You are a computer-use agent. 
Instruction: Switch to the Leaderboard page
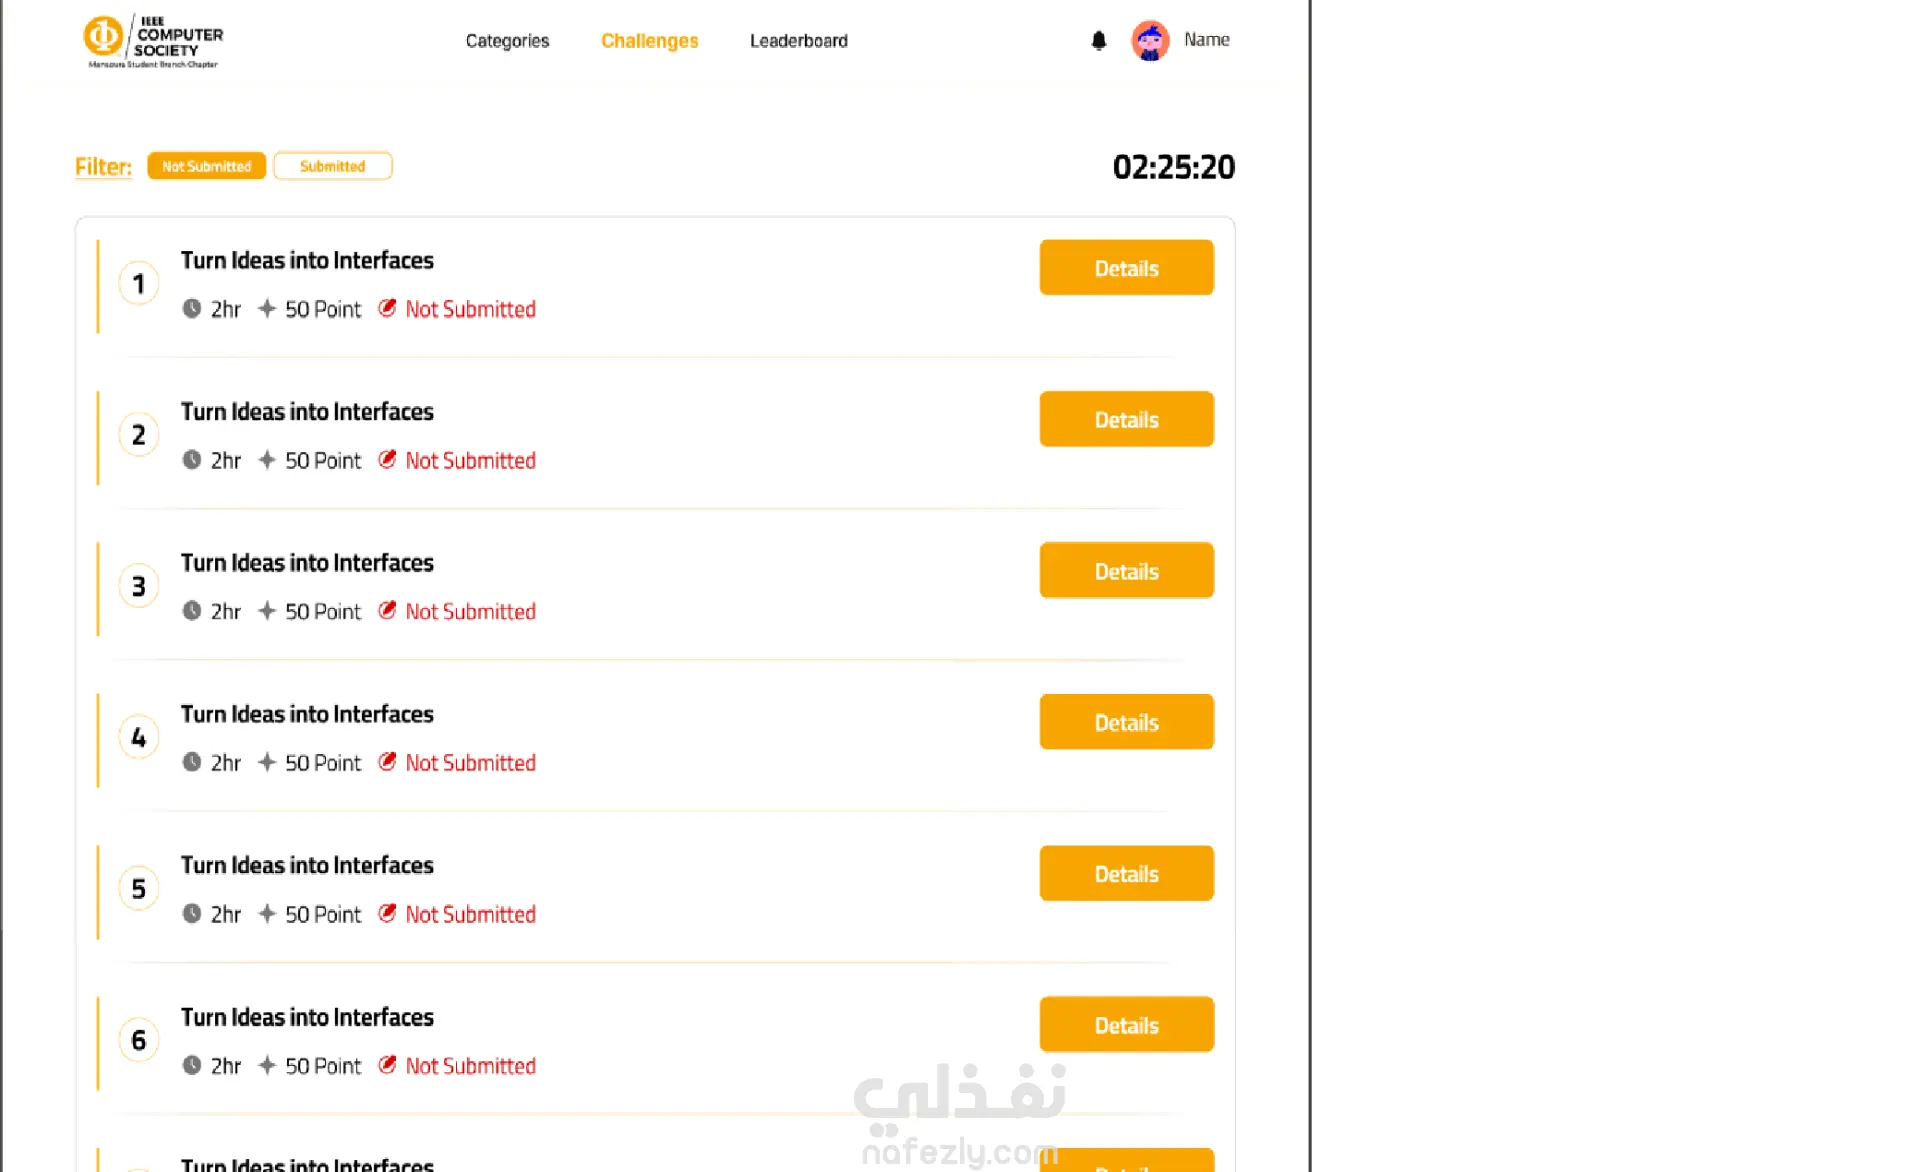[798, 41]
